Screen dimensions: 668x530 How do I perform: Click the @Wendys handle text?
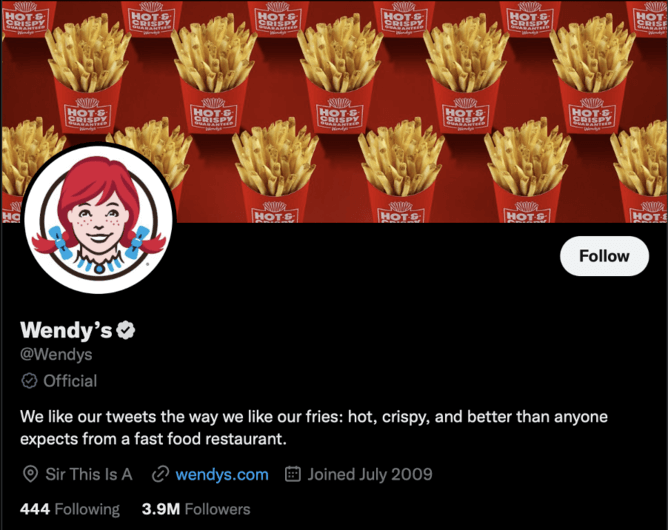click(x=56, y=354)
